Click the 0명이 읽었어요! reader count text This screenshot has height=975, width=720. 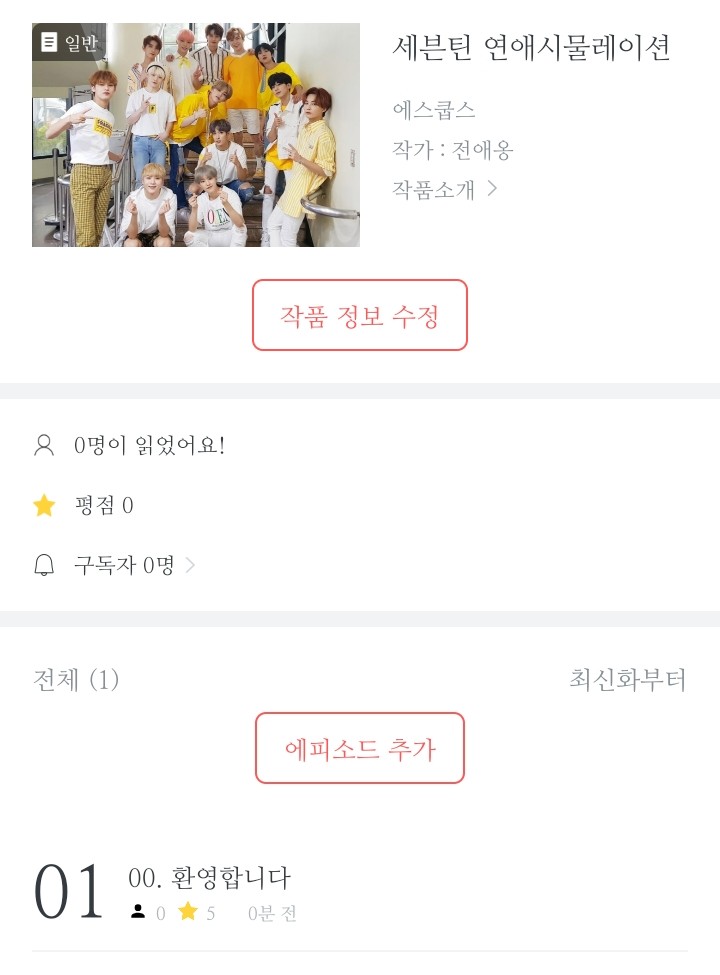point(150,446)
